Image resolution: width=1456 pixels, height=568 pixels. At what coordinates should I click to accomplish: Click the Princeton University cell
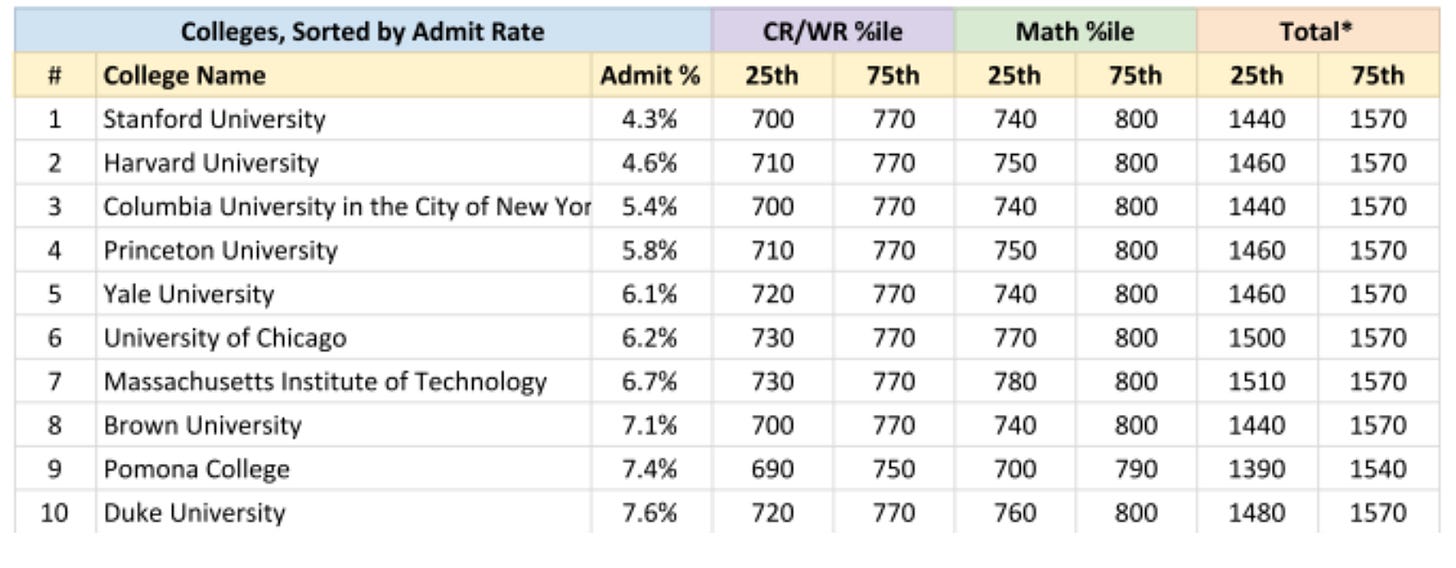pos(220,251)
